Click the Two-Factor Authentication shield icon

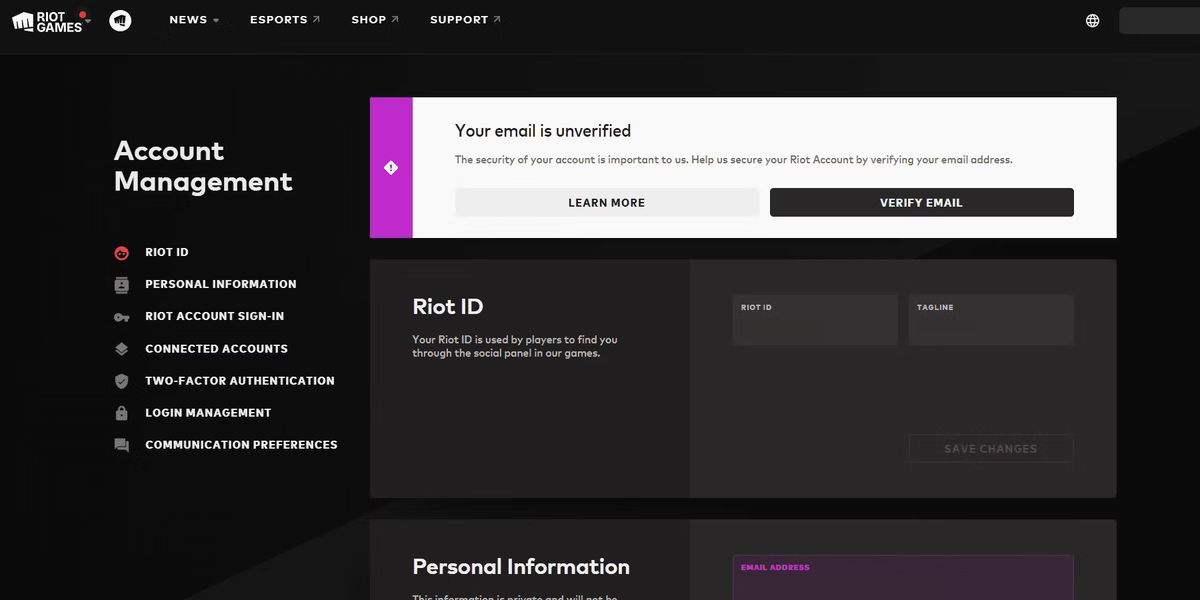(x=122, y=381)
